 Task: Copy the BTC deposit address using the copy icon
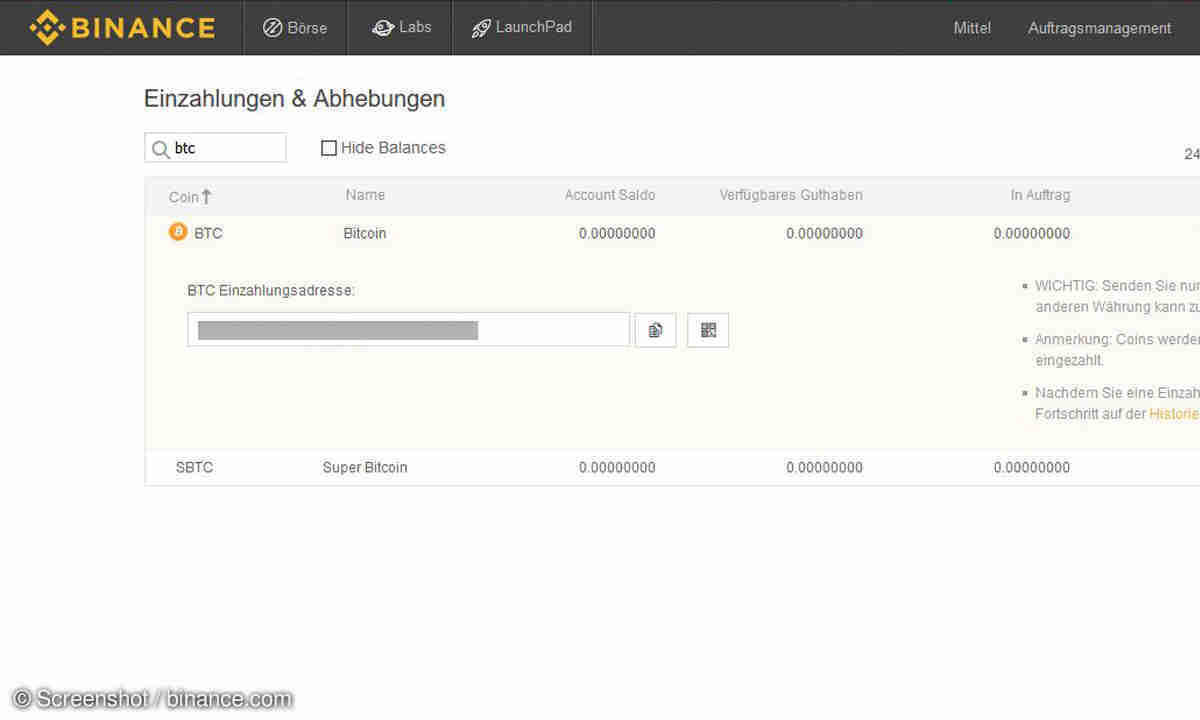(x=655, y=330)
